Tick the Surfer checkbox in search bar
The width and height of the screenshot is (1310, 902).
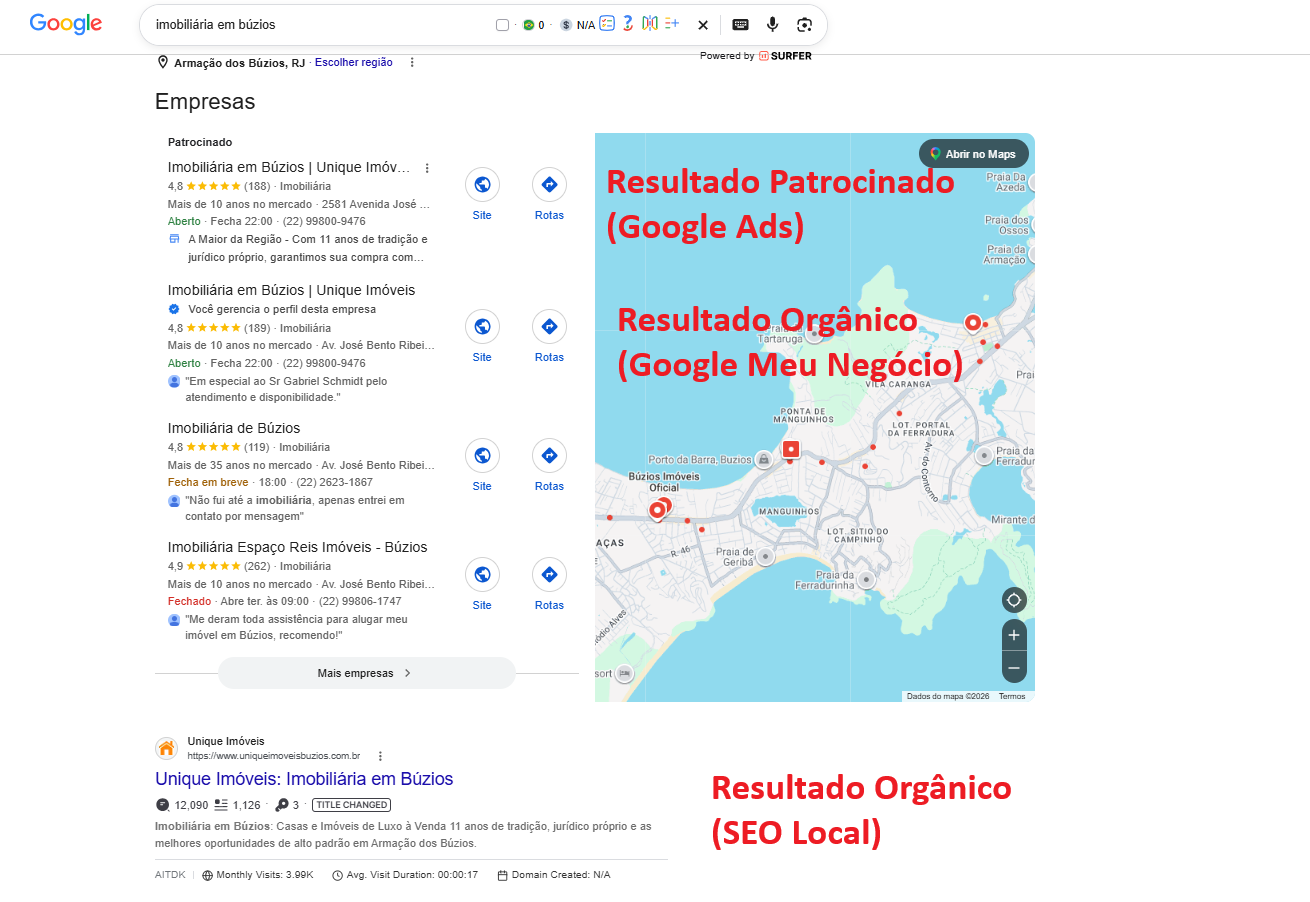[x=502, y=25]
